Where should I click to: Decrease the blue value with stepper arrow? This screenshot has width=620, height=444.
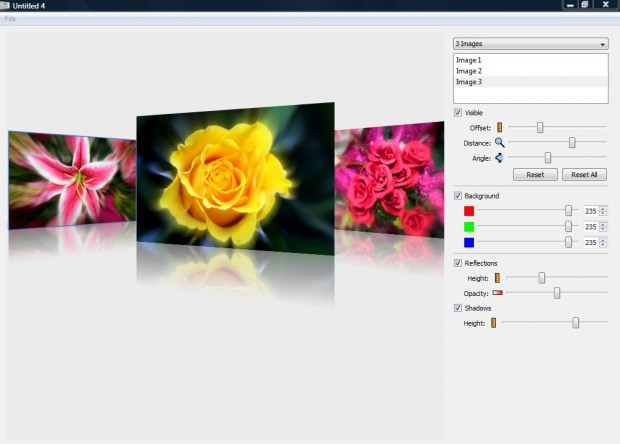[603, 245]
